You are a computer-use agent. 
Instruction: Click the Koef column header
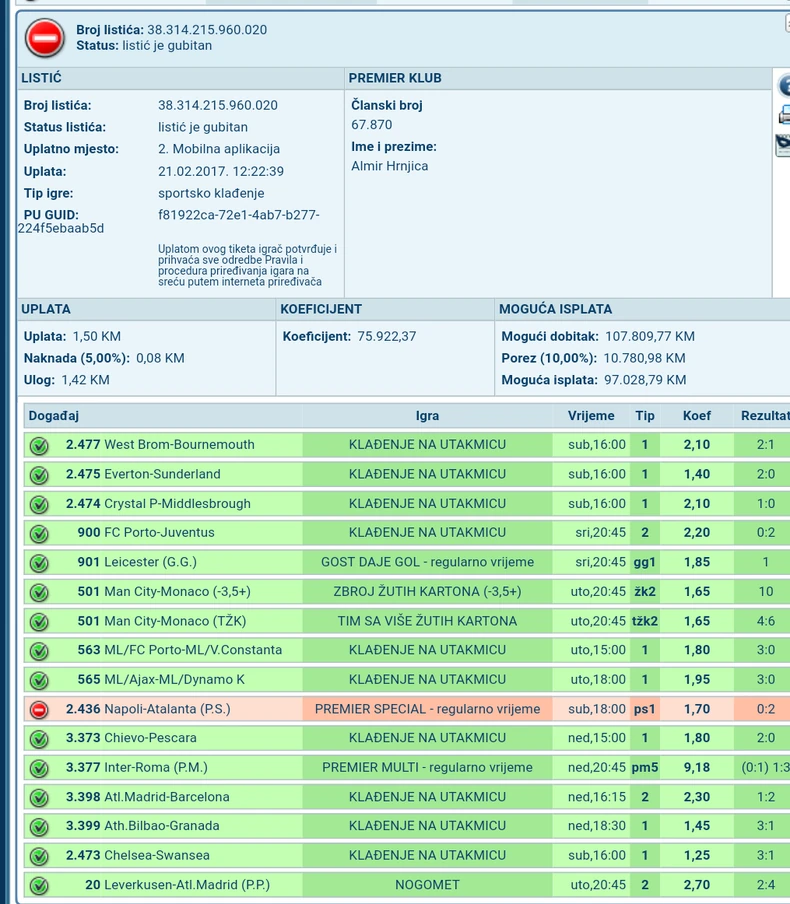(697, 416)
